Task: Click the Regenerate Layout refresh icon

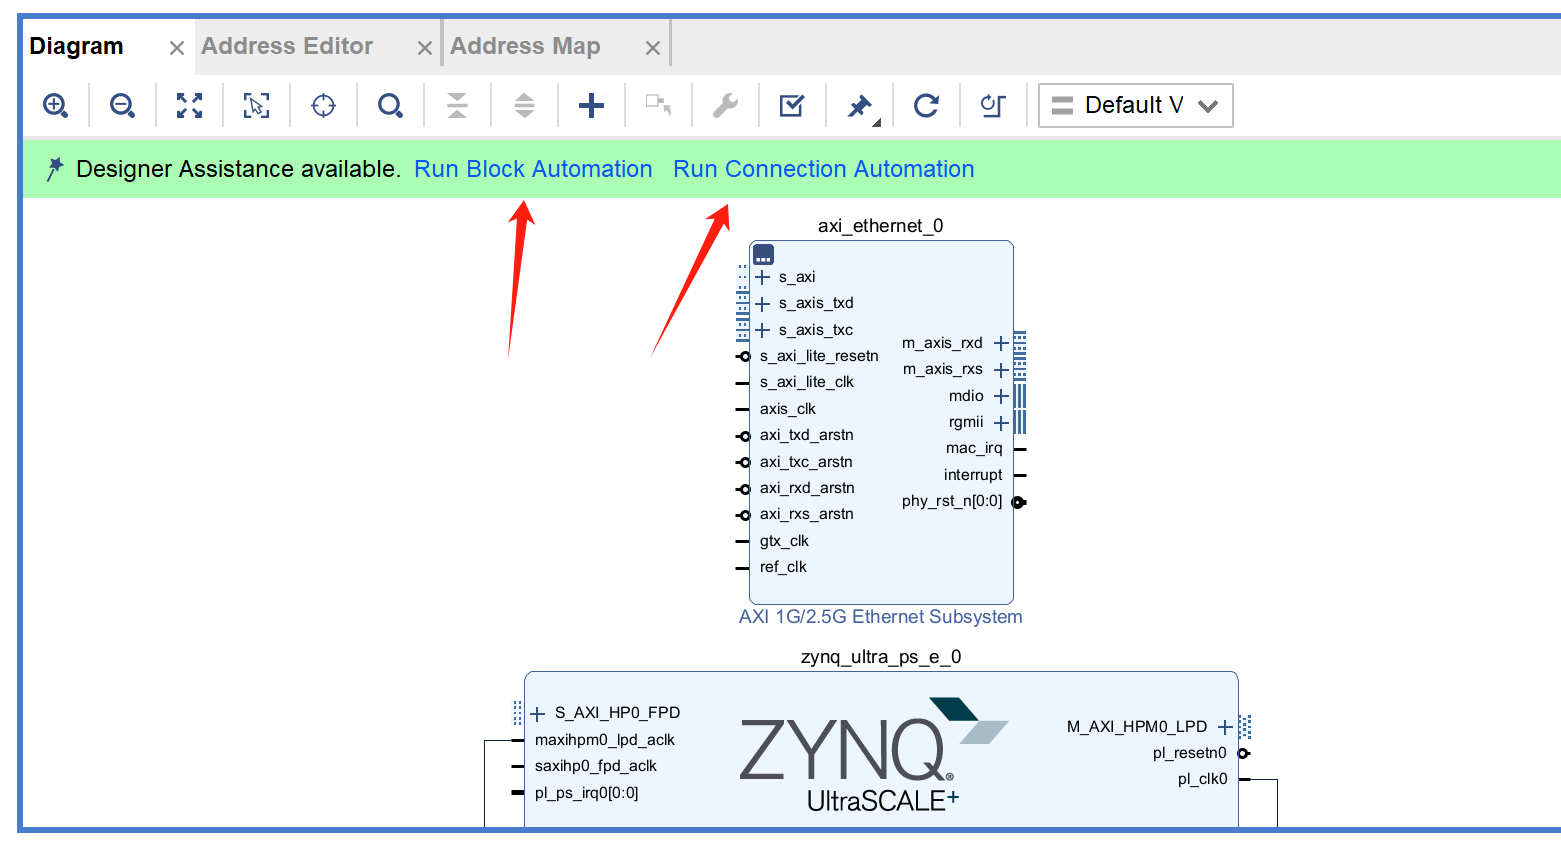Action: [927, 105]
